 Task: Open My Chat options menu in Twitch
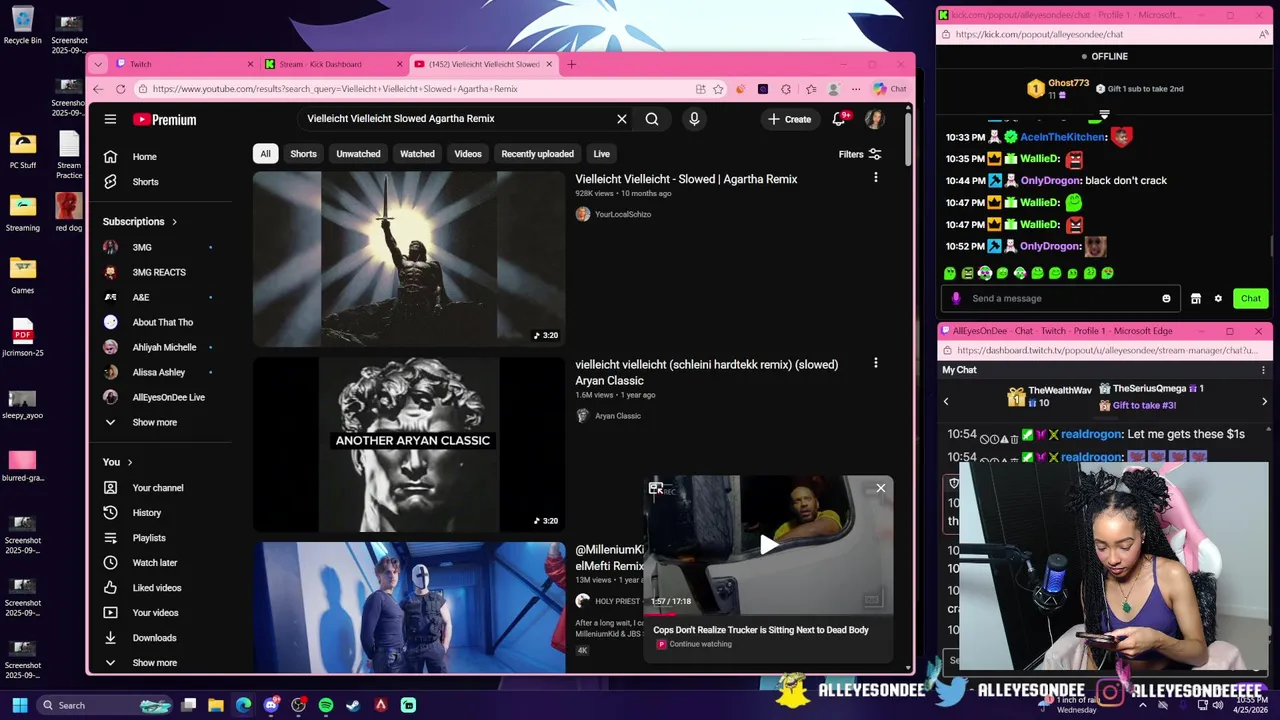coord(1263,370)
